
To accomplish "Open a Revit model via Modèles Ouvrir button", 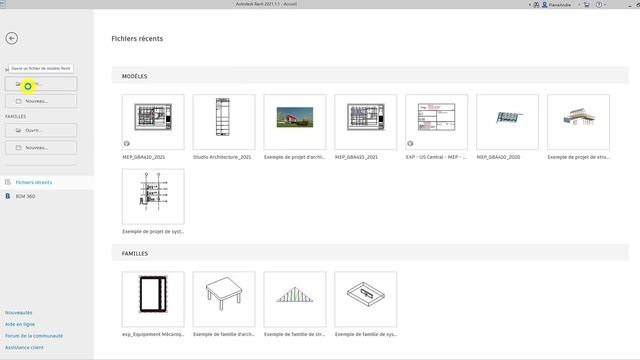I will 41,84.
